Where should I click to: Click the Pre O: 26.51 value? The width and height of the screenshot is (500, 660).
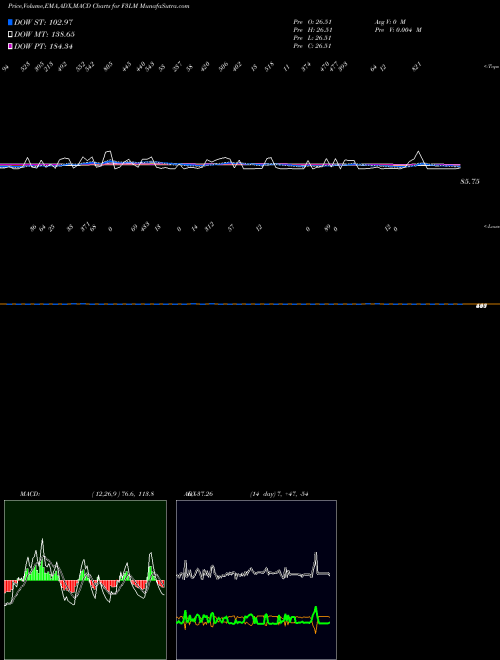click(x=313, y=21)
